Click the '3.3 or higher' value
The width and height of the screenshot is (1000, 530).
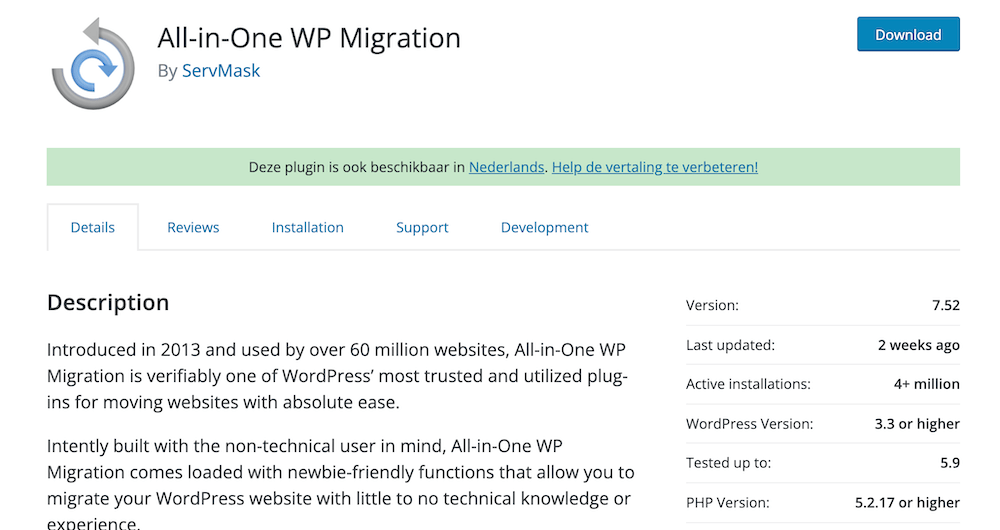pos(917,424)
